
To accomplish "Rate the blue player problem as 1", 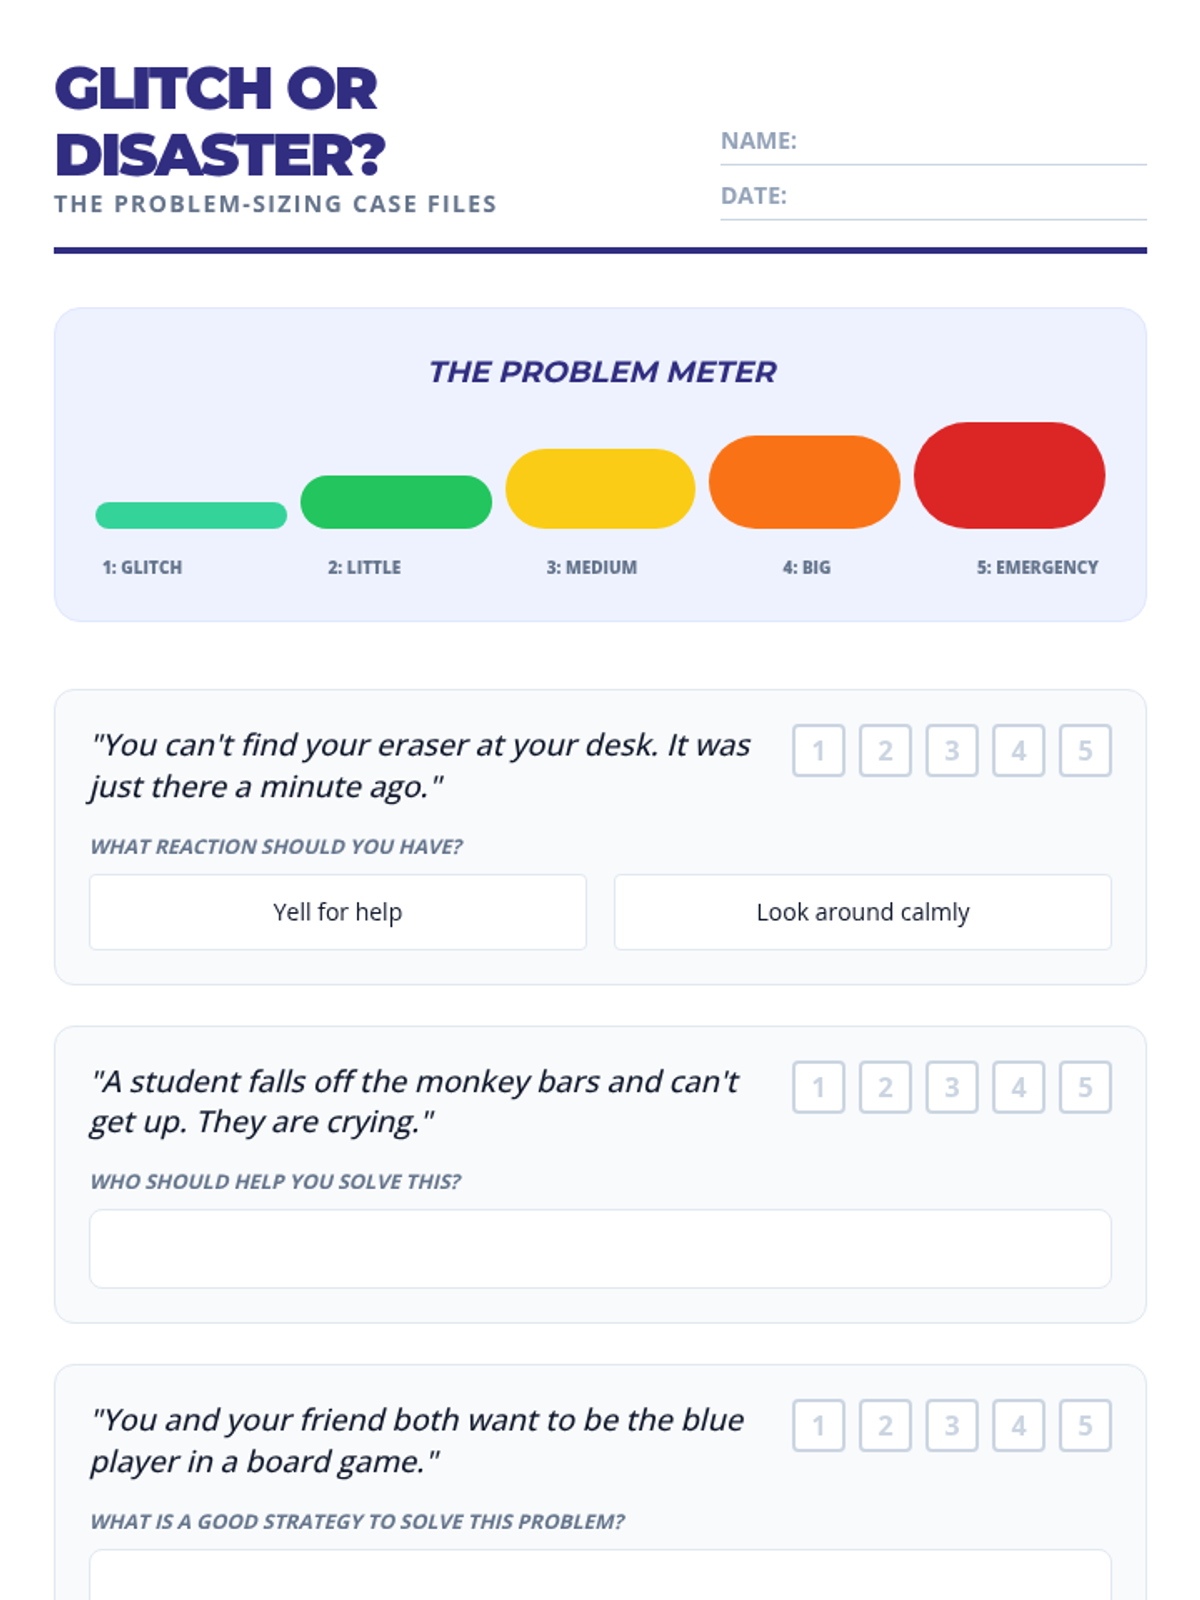I will (818, 1425).
